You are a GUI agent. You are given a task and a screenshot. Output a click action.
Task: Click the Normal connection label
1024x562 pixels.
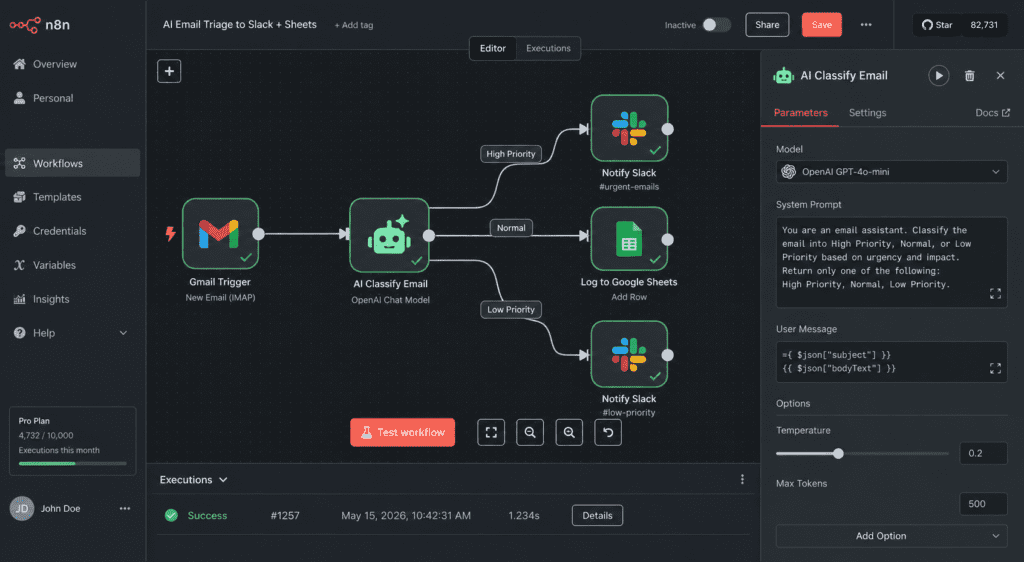[x=511, y=228]
